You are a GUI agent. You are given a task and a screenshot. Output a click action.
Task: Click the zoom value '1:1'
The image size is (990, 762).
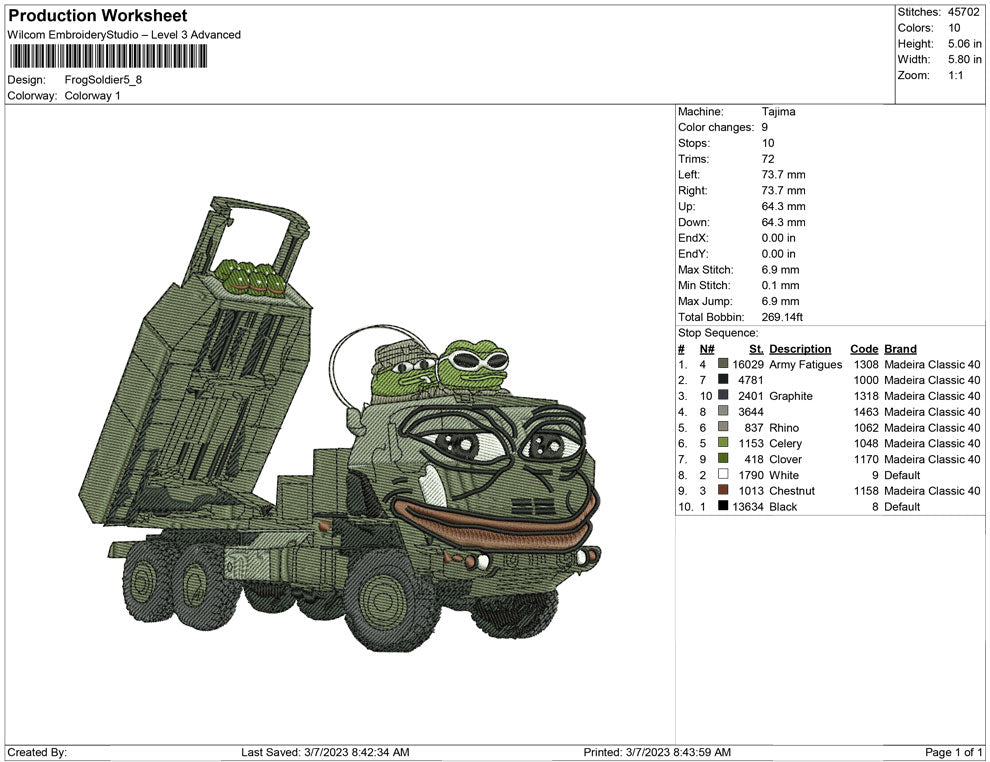click(x=955, y=75)
